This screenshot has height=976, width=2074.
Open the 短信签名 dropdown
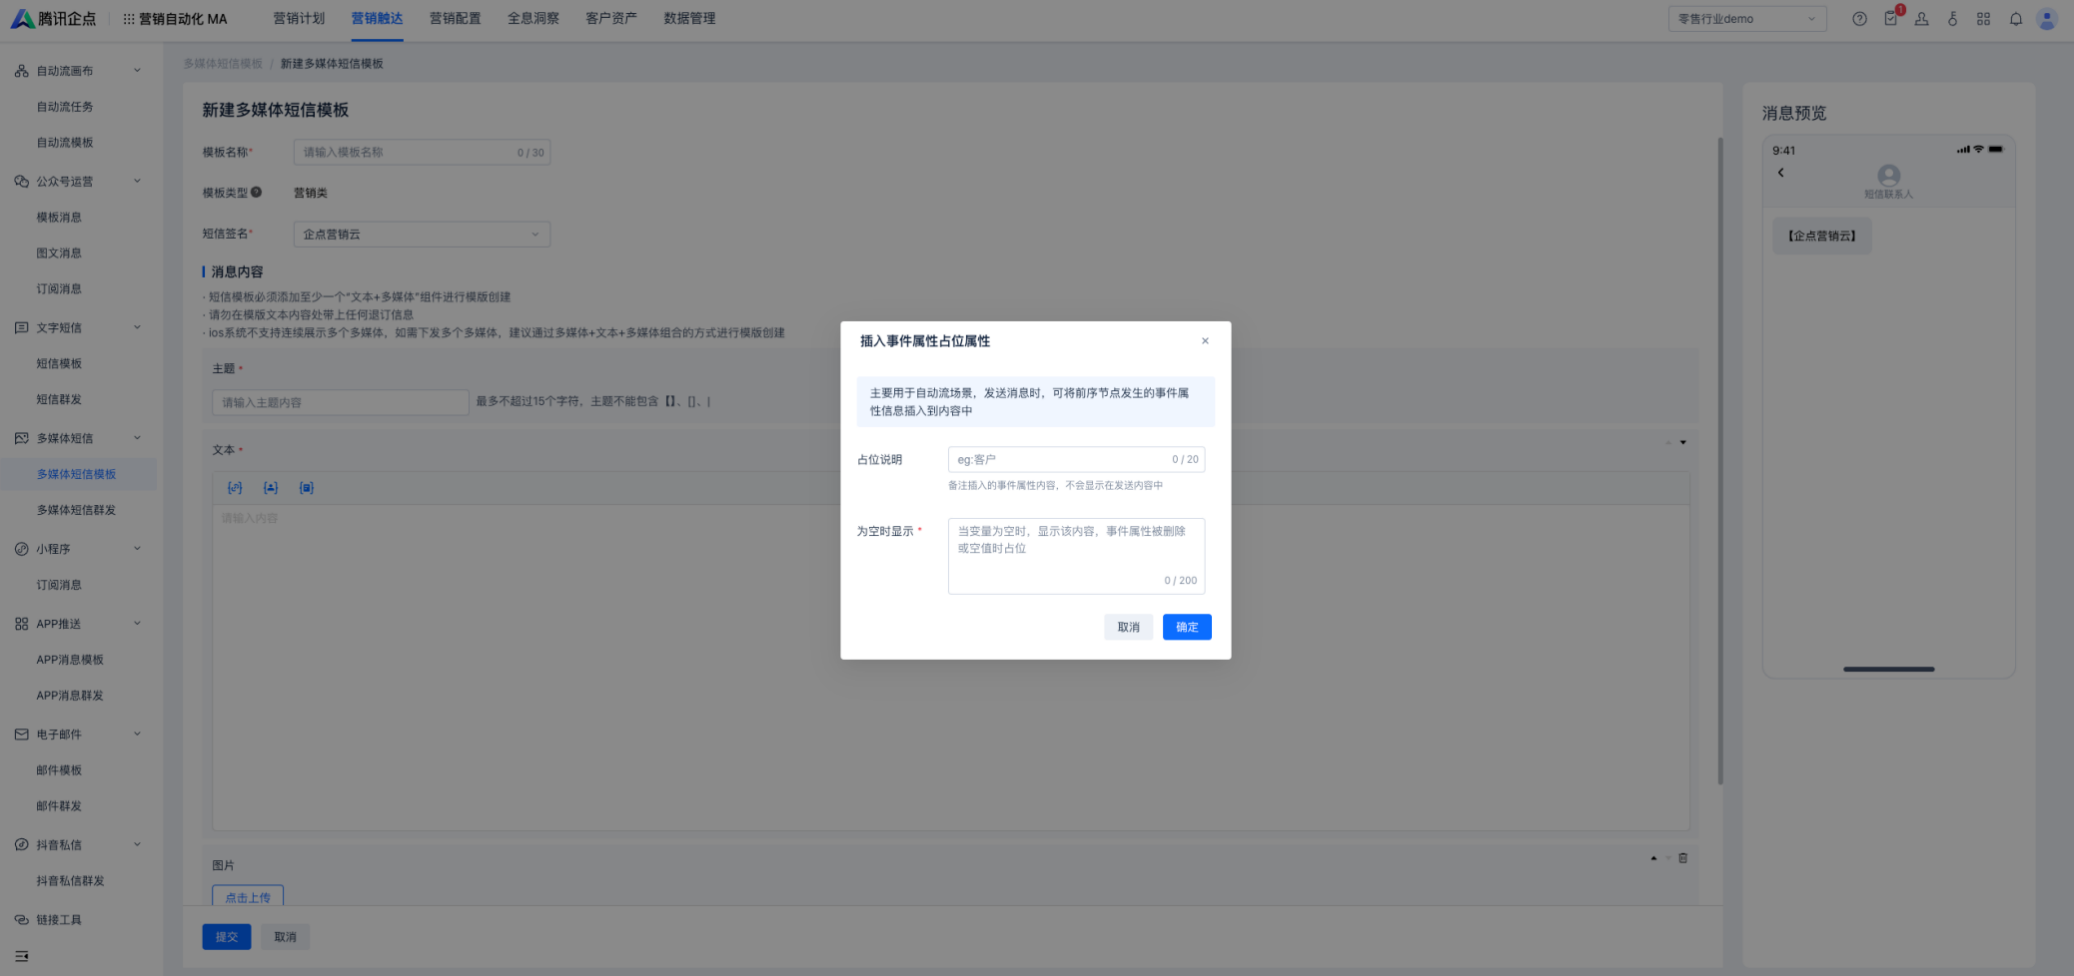(421, 234)
